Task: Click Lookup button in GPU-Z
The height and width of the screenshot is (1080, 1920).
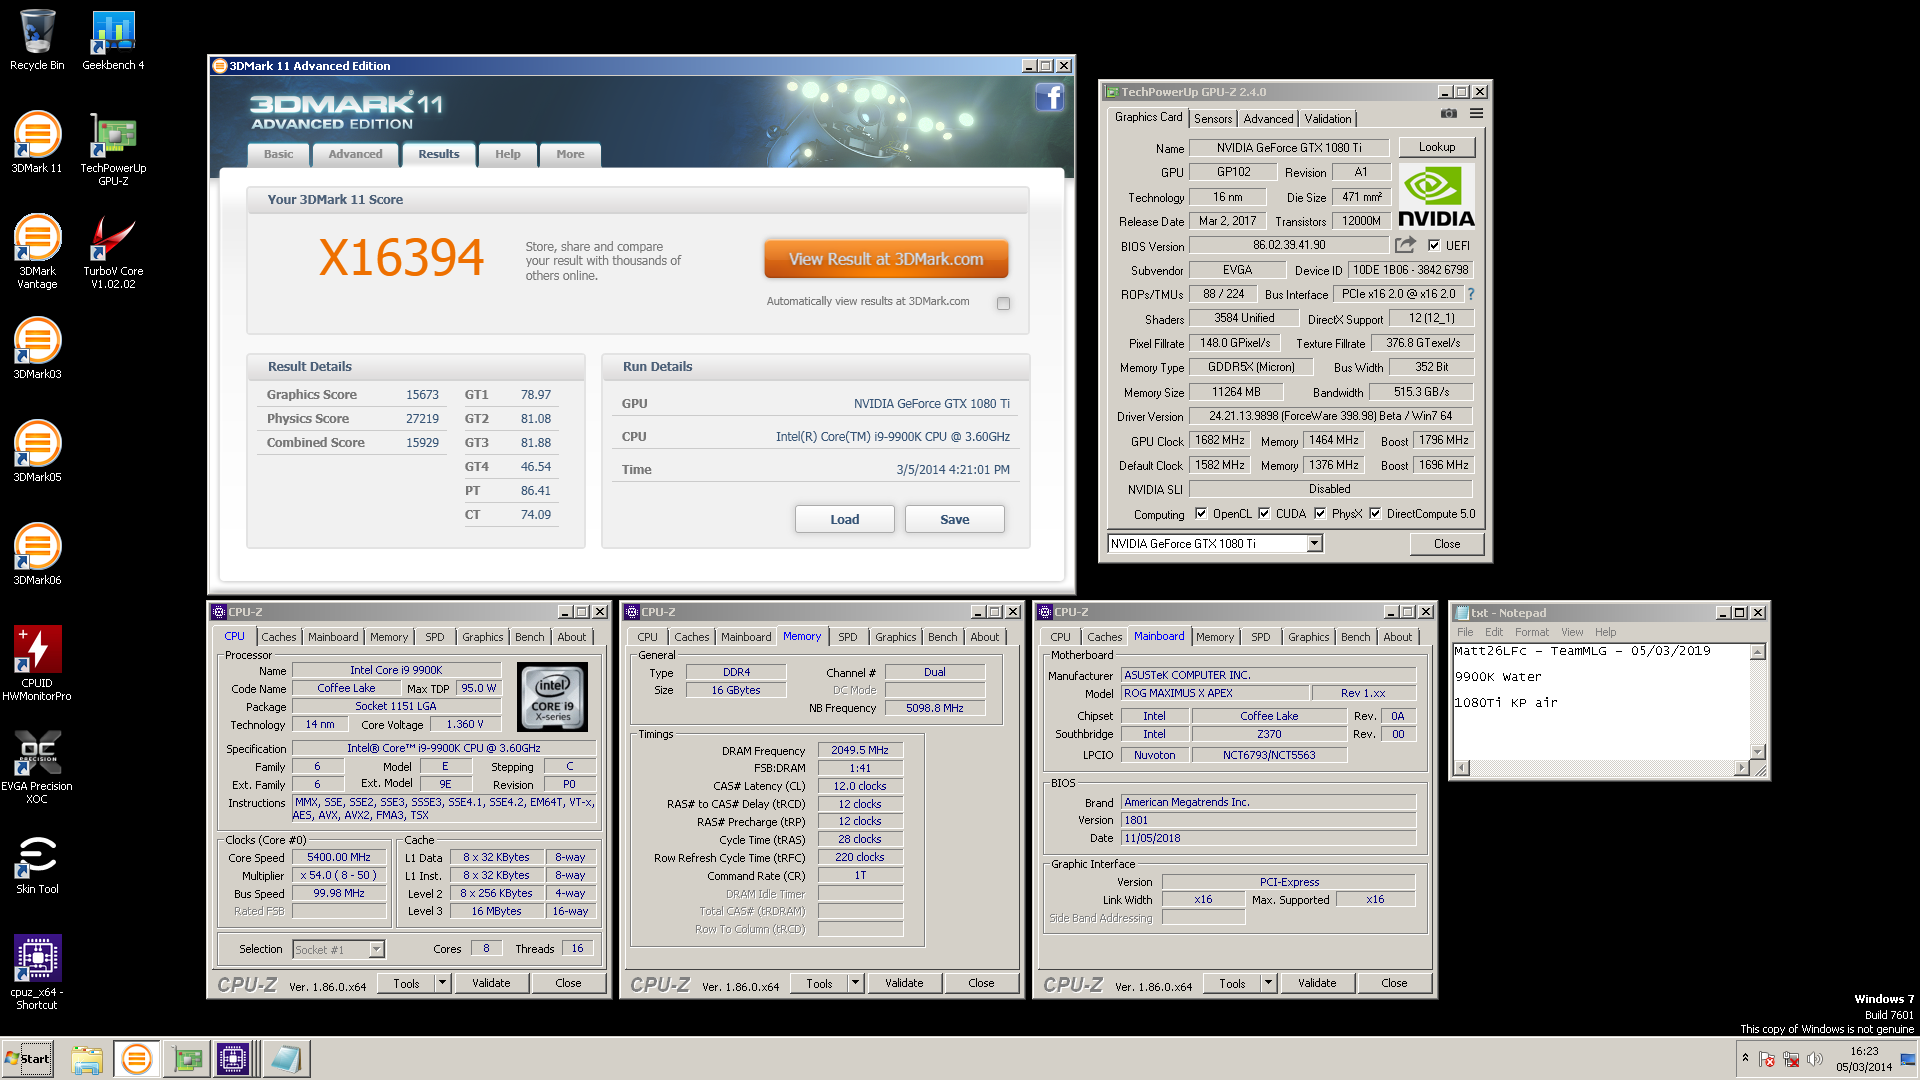Action: coord(1436,147)
